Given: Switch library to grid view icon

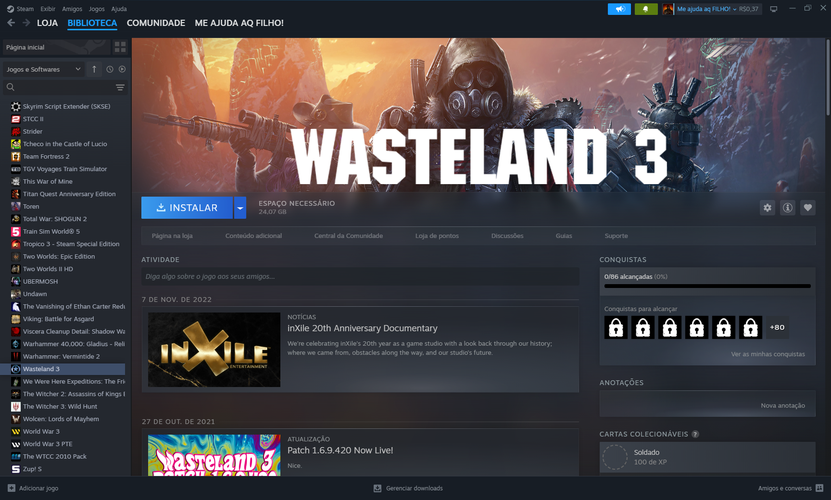Looking at the screenshot, I should tap(120, 47).
